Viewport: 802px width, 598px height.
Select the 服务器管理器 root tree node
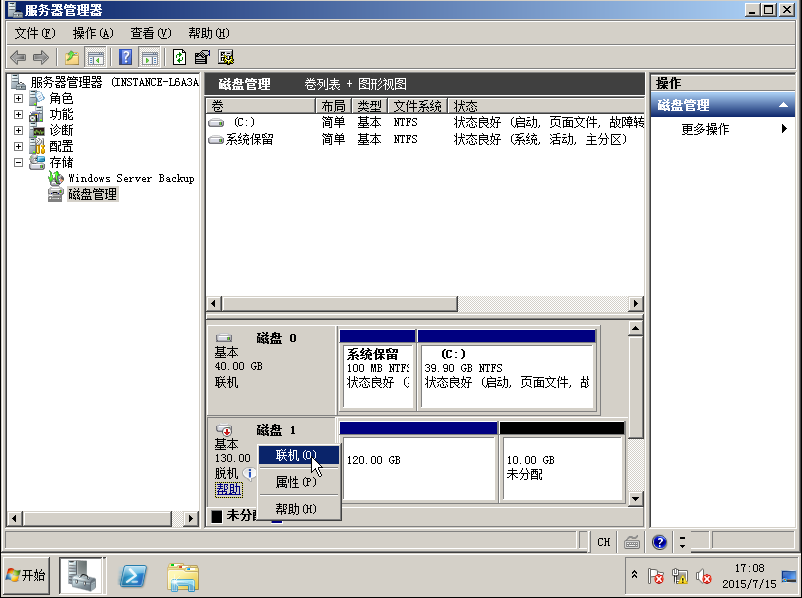click(x=114, y=82)
